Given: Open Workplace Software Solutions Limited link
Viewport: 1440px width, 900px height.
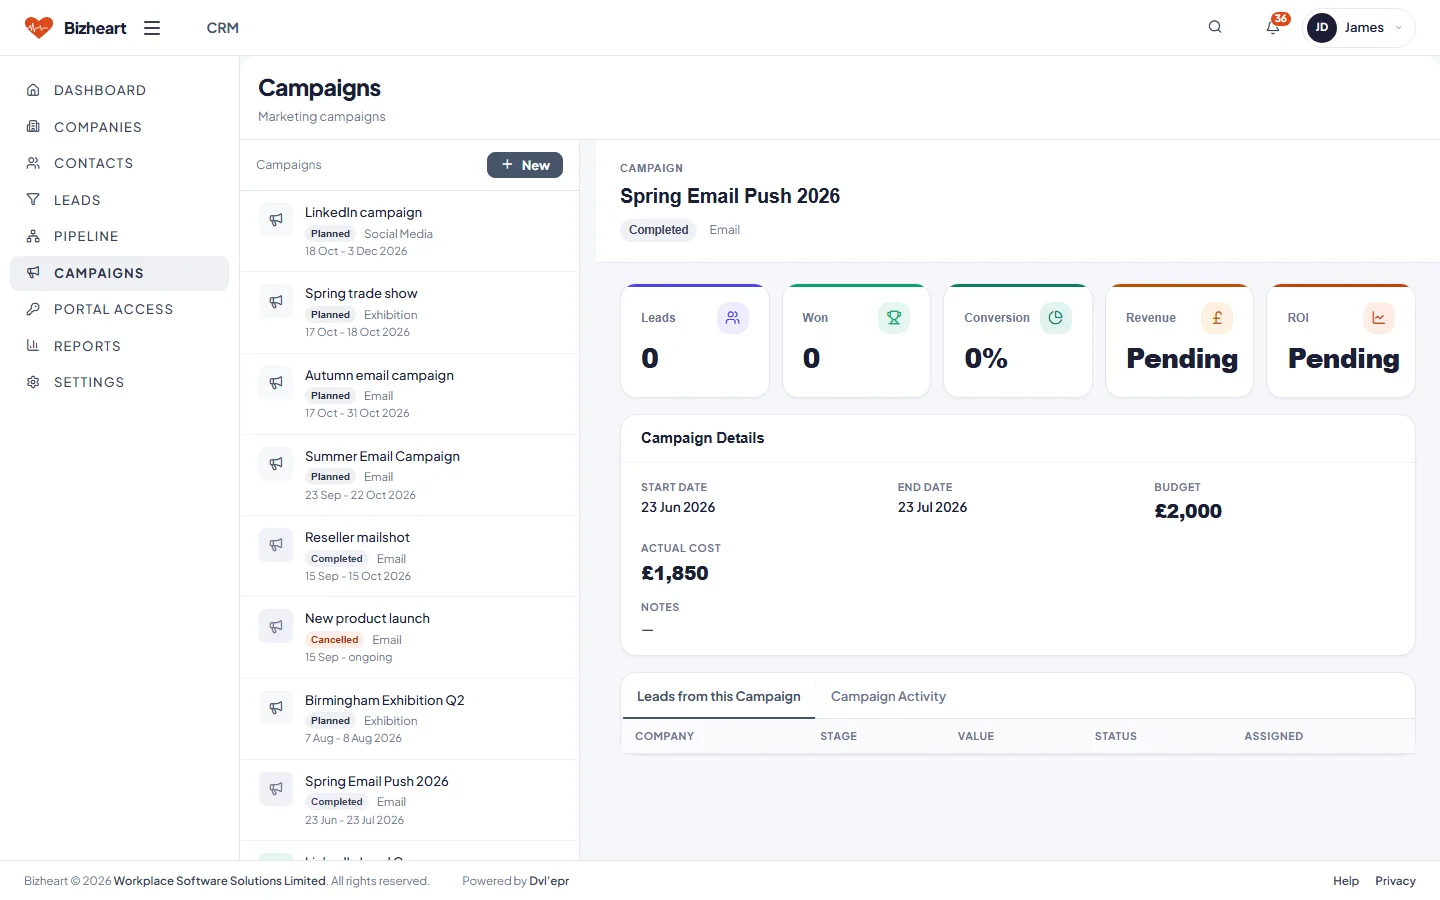Looking at the screenshot, I should pyautogui.click(x=220, y=881).
